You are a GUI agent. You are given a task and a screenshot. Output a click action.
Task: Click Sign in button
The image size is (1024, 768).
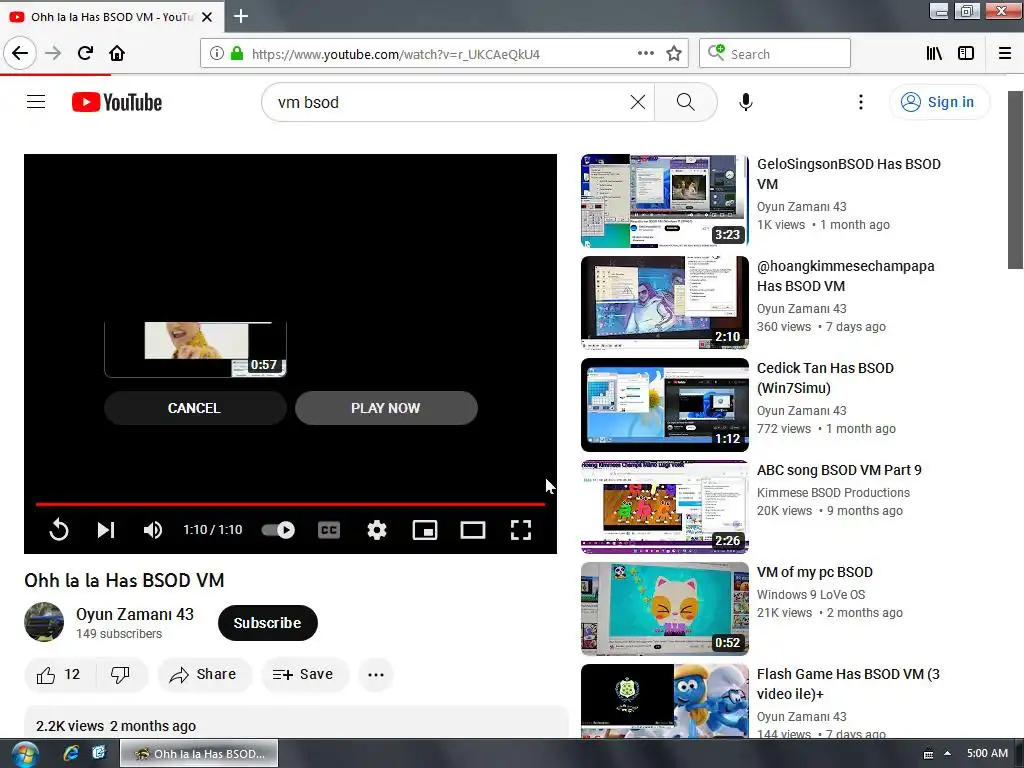(939, 102)
